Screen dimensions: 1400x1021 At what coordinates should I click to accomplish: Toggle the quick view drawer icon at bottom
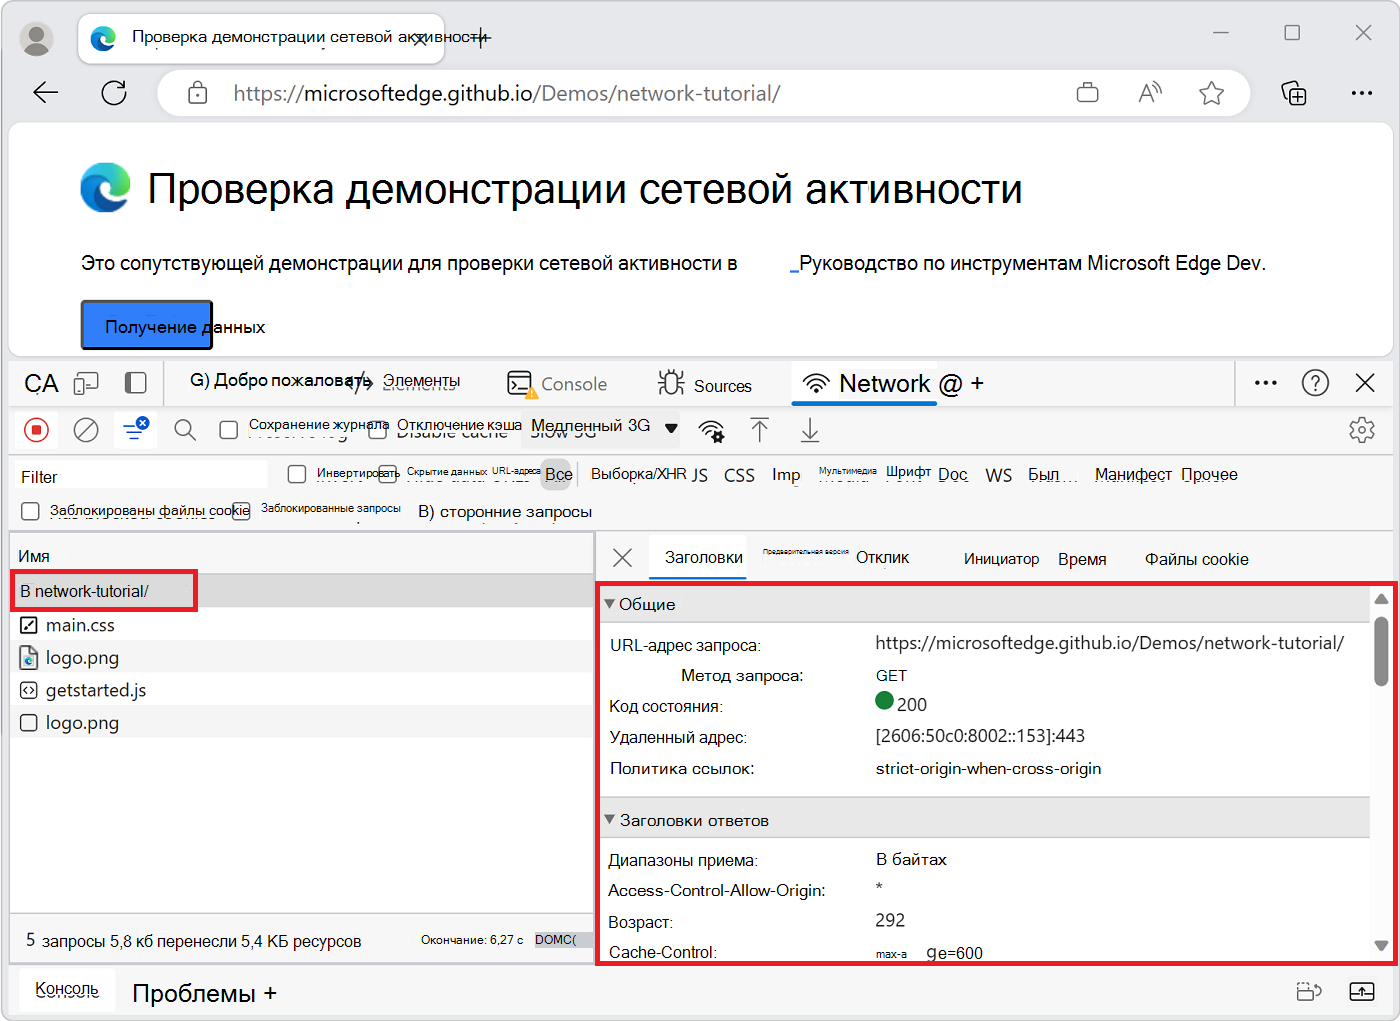[x=1309, y=992]
